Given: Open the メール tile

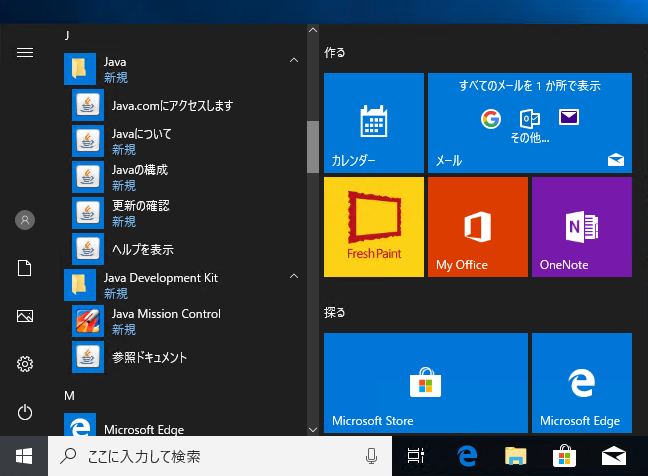Looking at the screenshot, I should click(530, 123).
